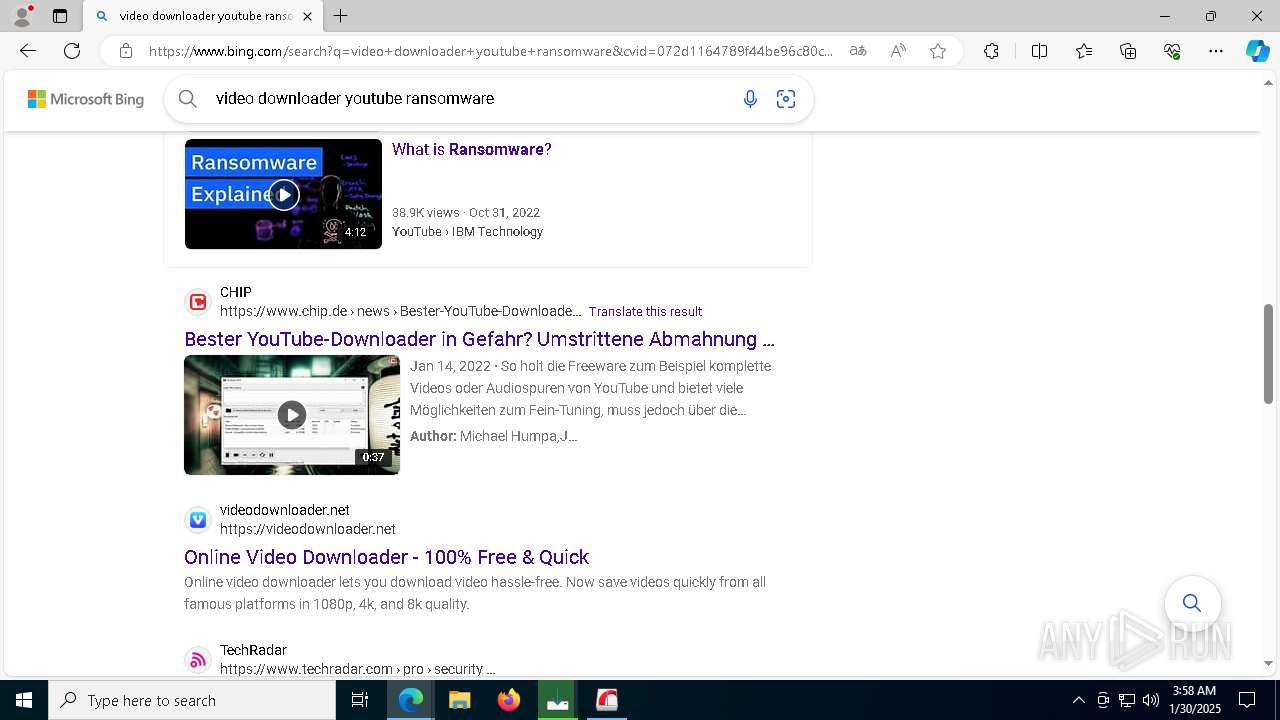Play the Ransomware Explained video thumbnail
Screen dimensions: 1280x720
283,194
